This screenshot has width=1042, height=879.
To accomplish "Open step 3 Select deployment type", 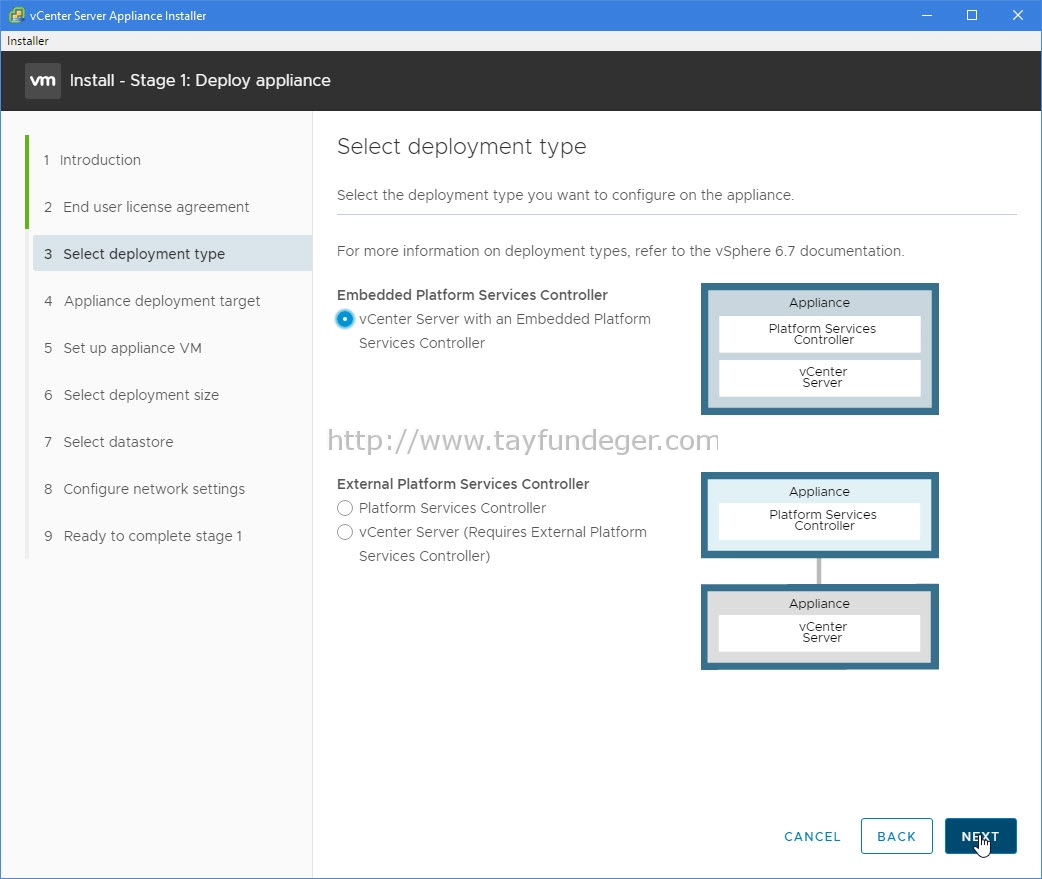I will [172, 253].
